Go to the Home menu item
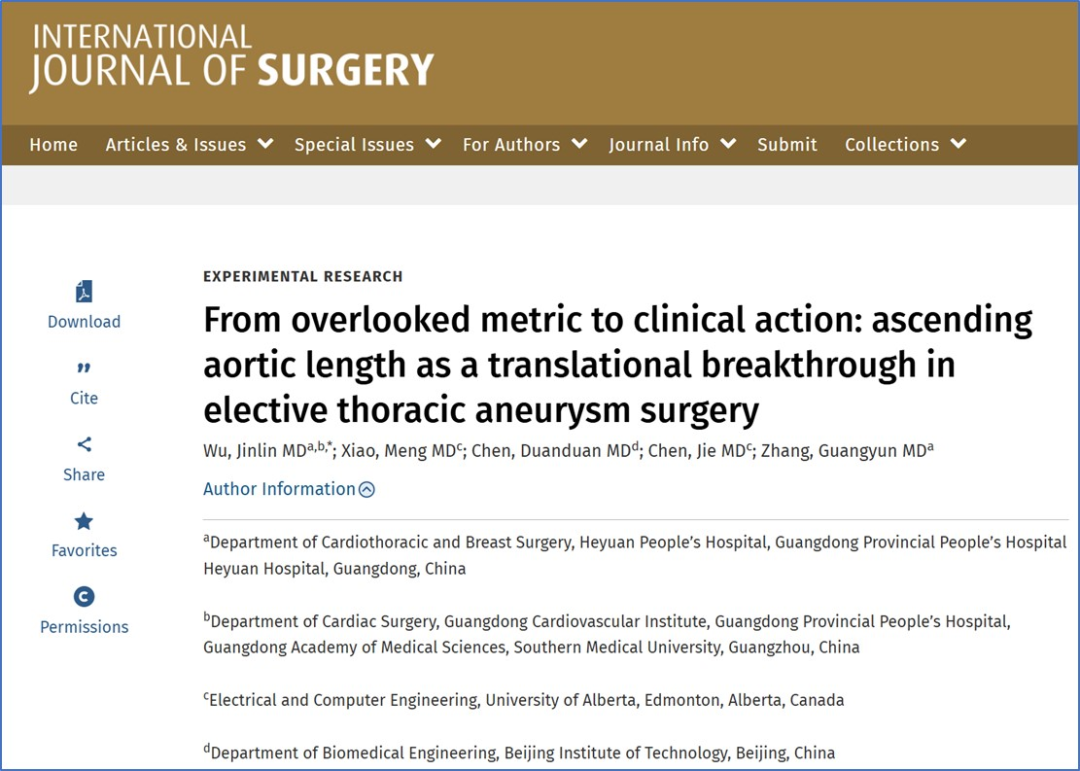This screenshot has height=771, width=1080. point(53,145)
